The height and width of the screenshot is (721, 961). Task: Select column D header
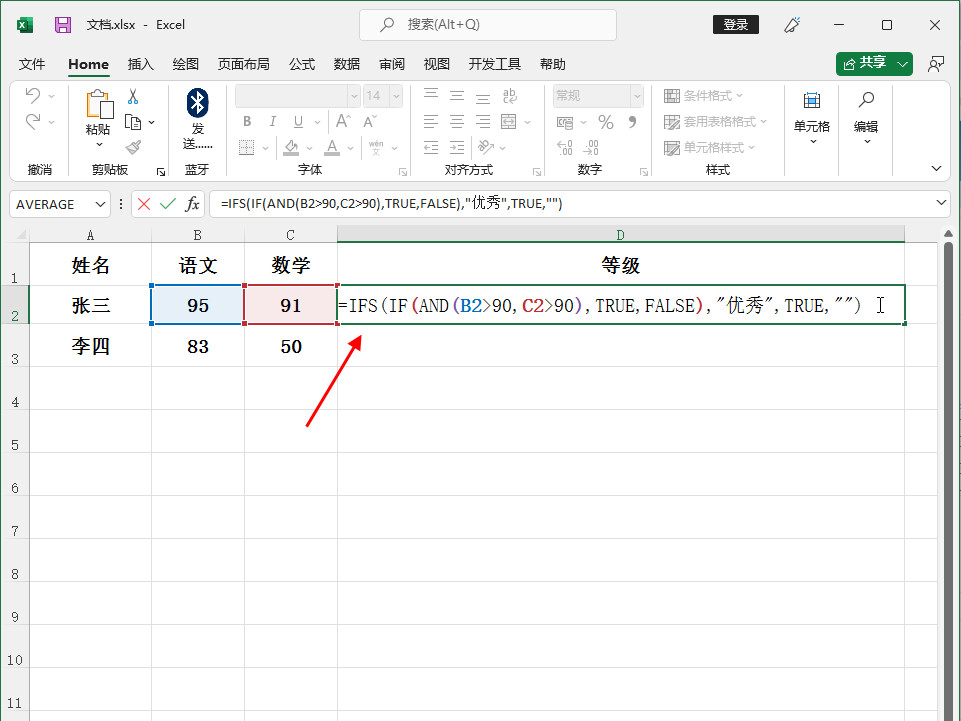(x=620, y=235)
